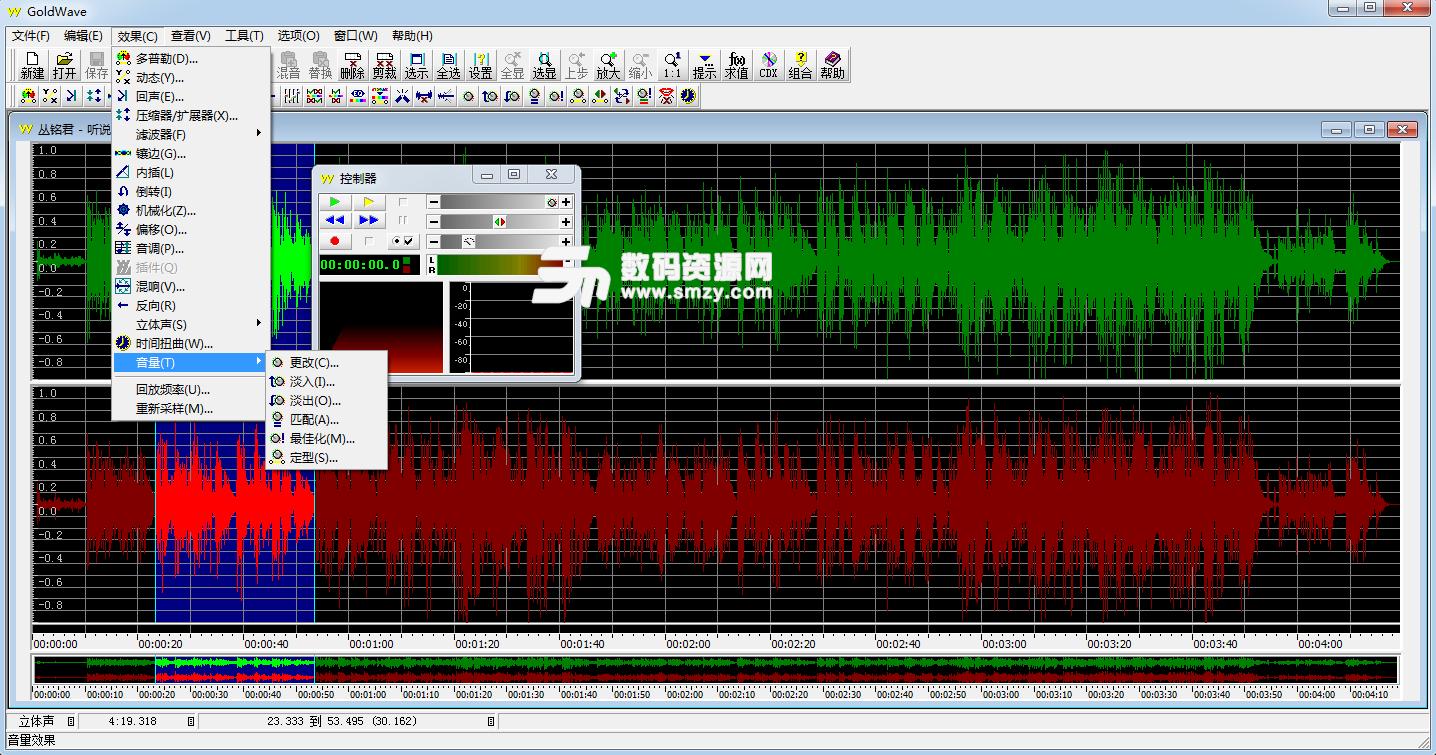
Task: Open the 文件(F) menu
Action: point(31,36)
